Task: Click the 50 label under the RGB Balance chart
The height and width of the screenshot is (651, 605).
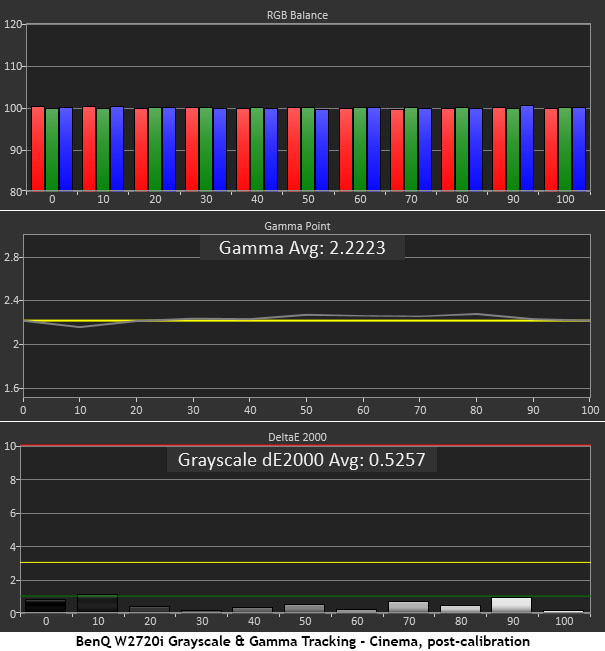Action: pos(308,199)
